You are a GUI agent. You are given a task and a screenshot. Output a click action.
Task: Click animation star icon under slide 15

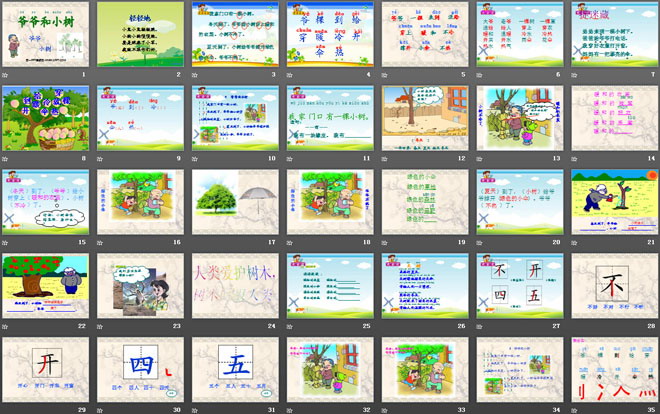tap(5, 242)
